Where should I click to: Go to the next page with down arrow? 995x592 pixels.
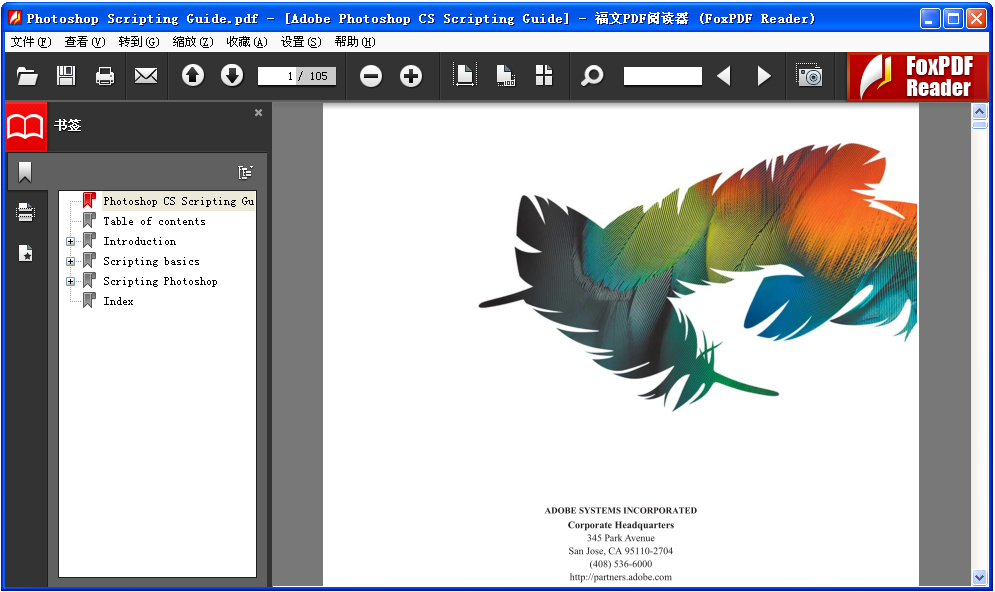pyautogui.click(x=232, y=76)
